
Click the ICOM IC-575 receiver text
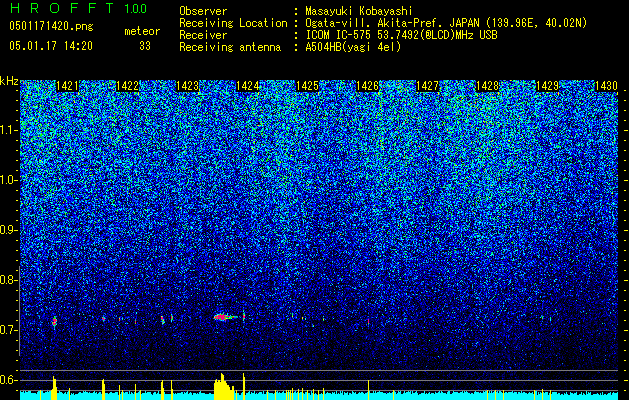tap(401, 35)
